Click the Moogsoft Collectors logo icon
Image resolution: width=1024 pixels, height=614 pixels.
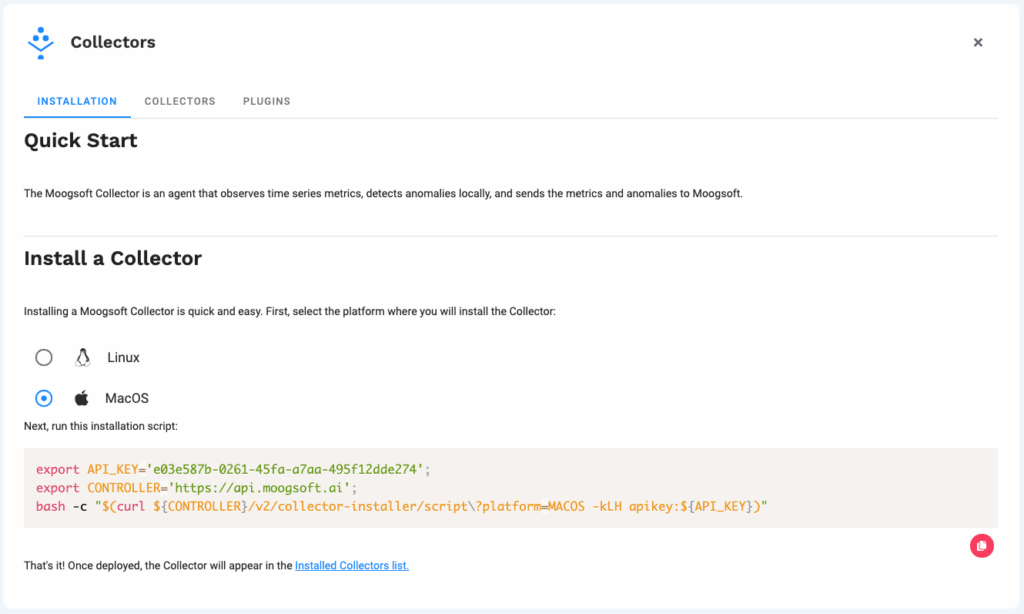(x=40, y=43)
